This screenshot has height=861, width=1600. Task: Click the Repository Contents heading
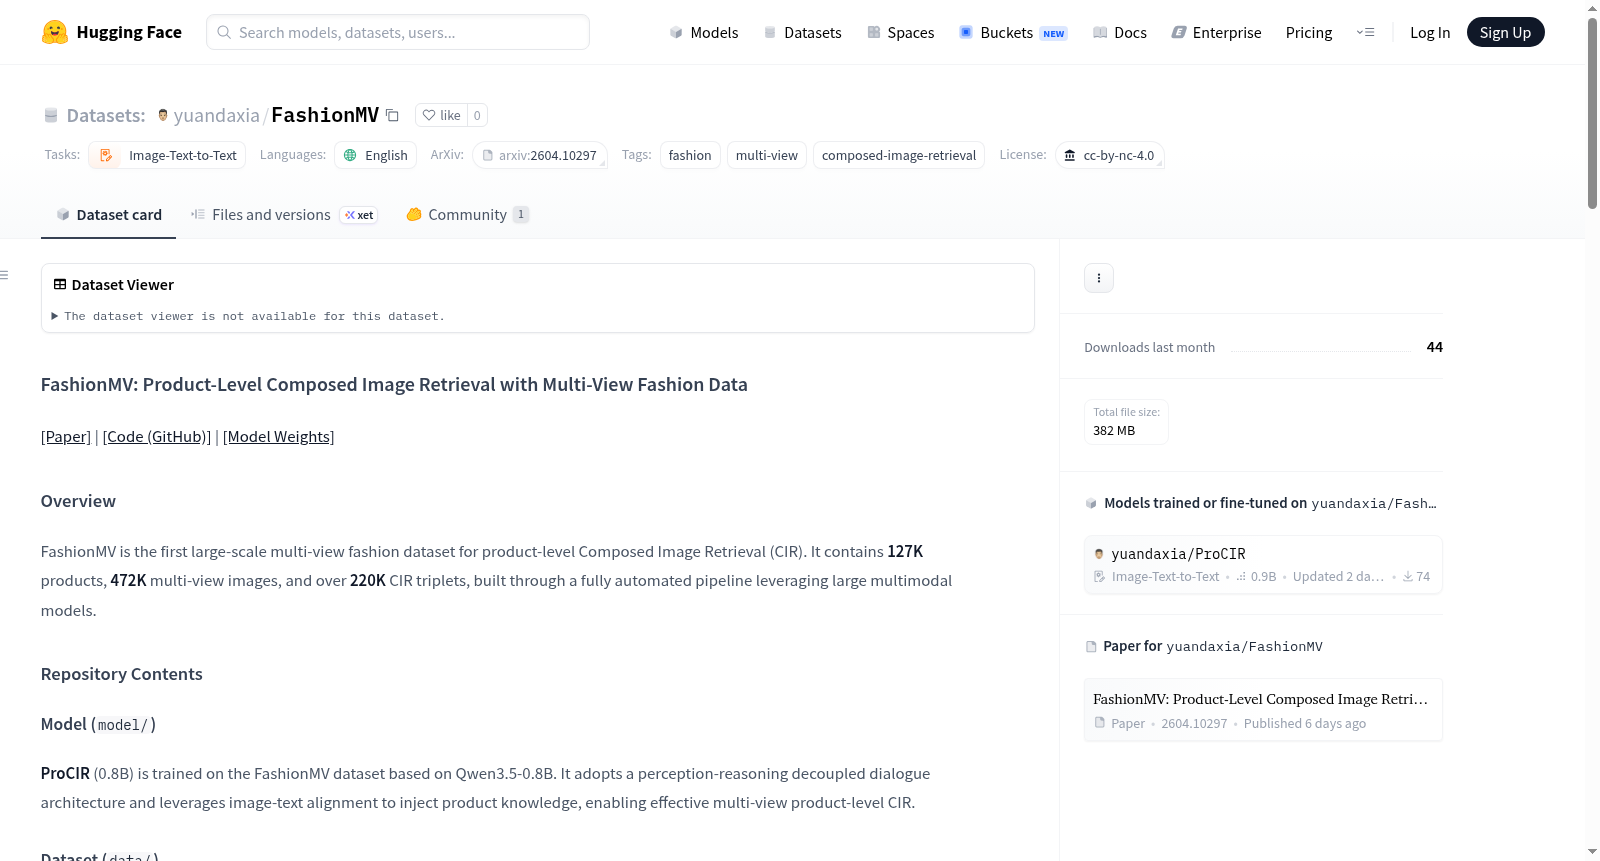[122, 674]
